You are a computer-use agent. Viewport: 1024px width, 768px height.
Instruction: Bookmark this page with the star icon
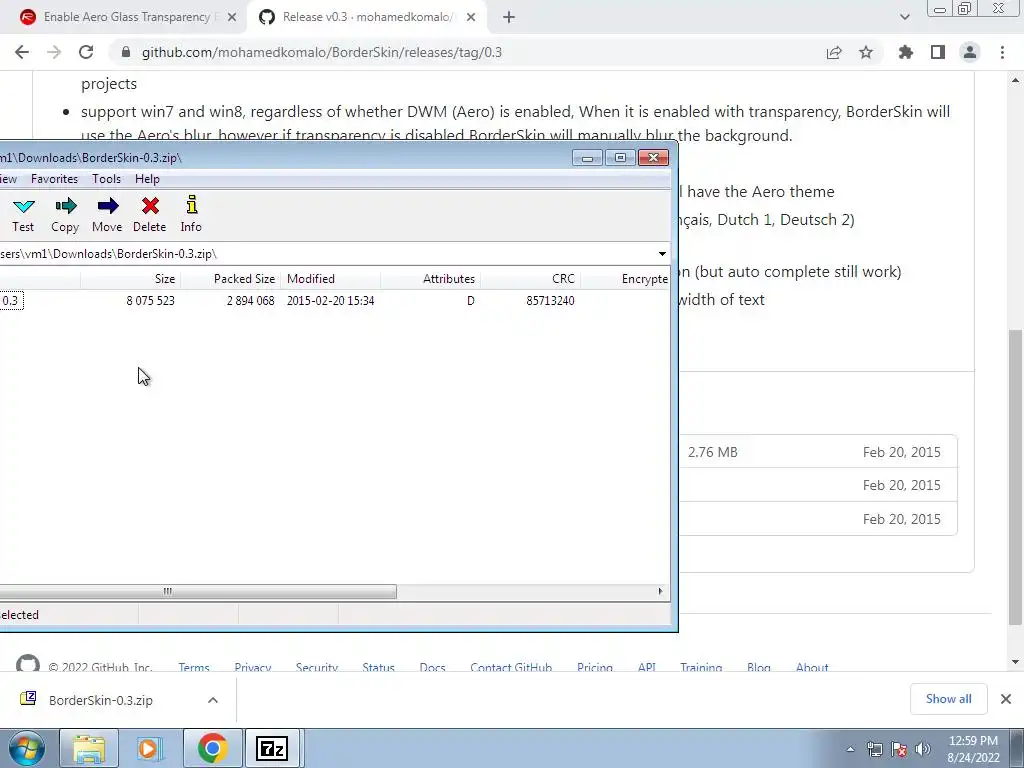[x=866, y=52]
